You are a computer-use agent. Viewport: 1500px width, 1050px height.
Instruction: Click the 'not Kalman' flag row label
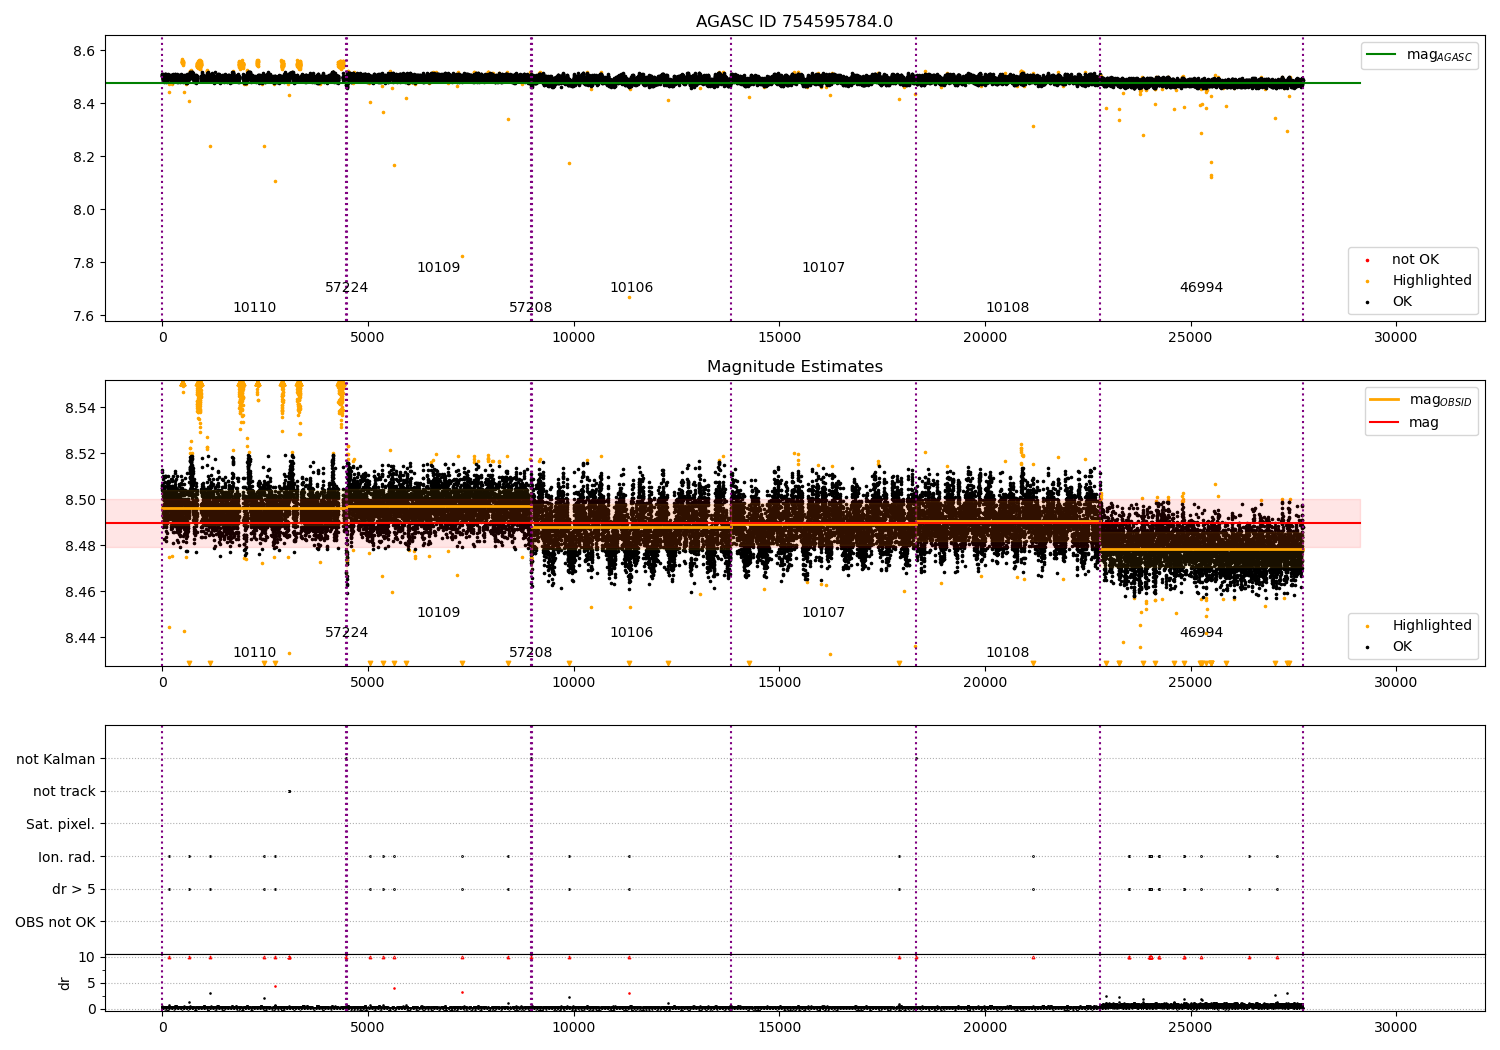tap(56, 759)
